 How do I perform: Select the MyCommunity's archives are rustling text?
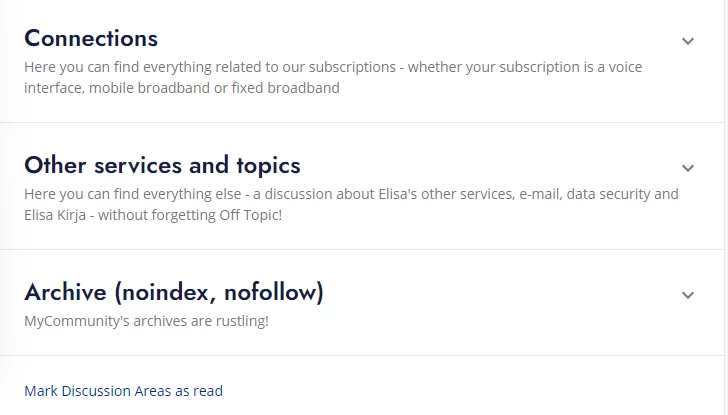coord(146,321)
